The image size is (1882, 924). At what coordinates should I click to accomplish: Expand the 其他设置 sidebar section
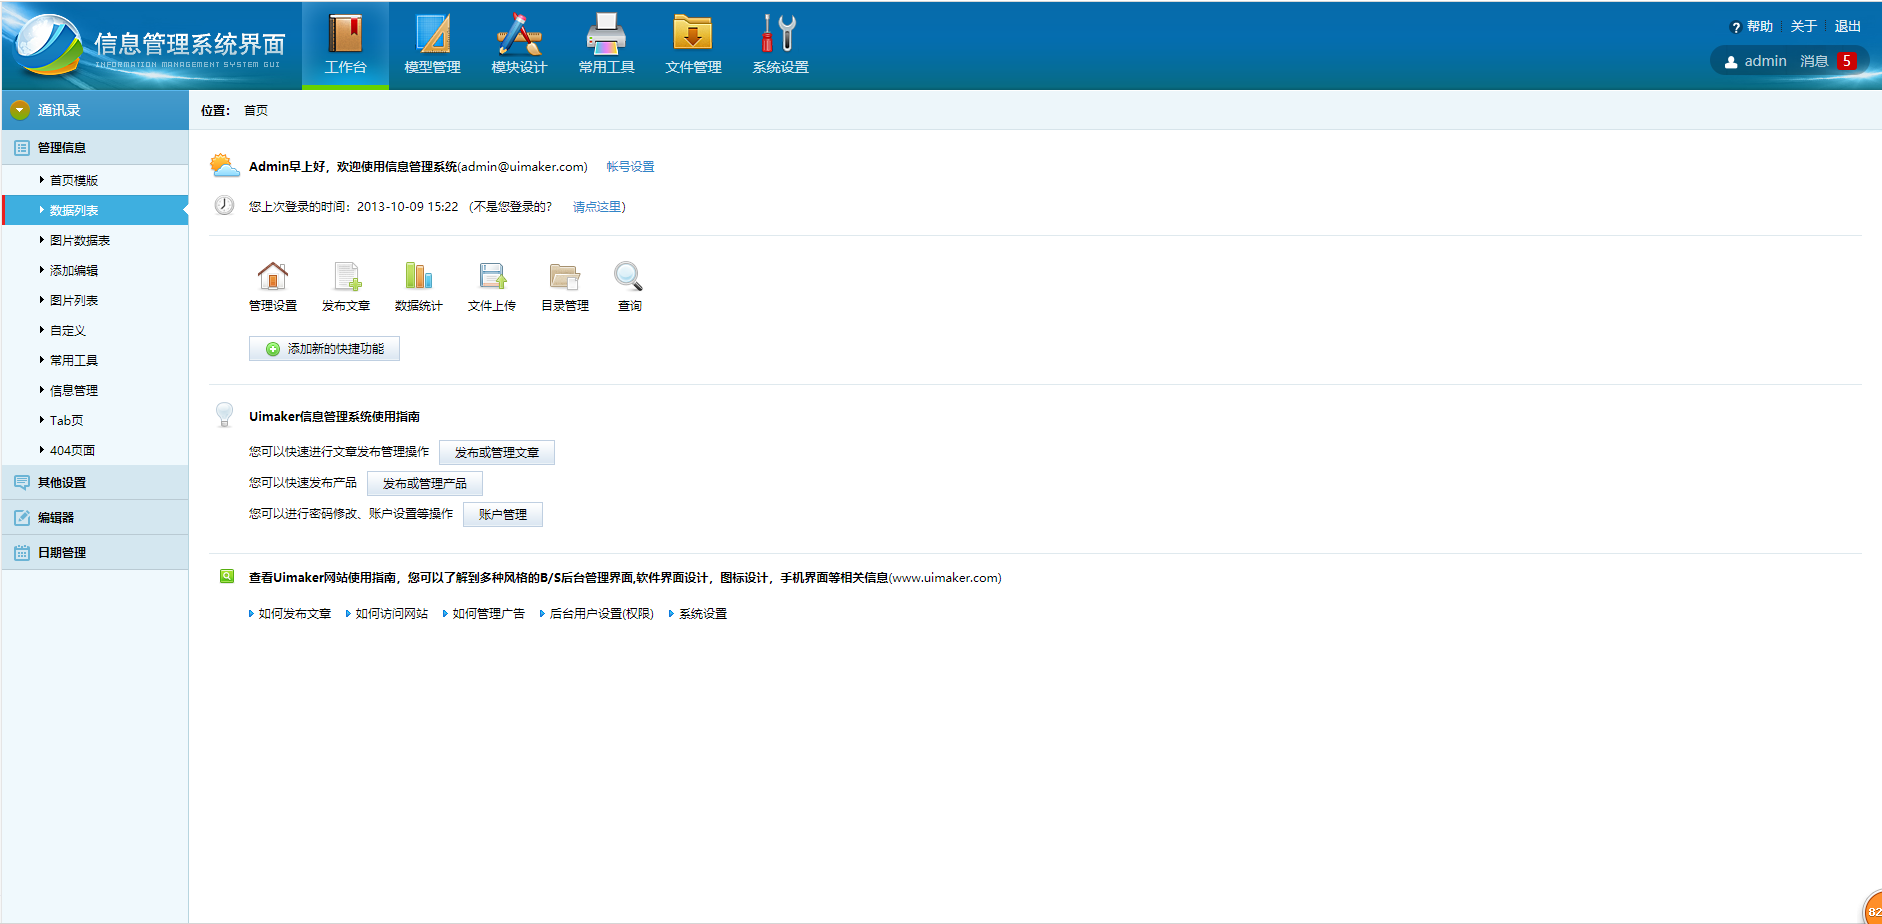95,482
